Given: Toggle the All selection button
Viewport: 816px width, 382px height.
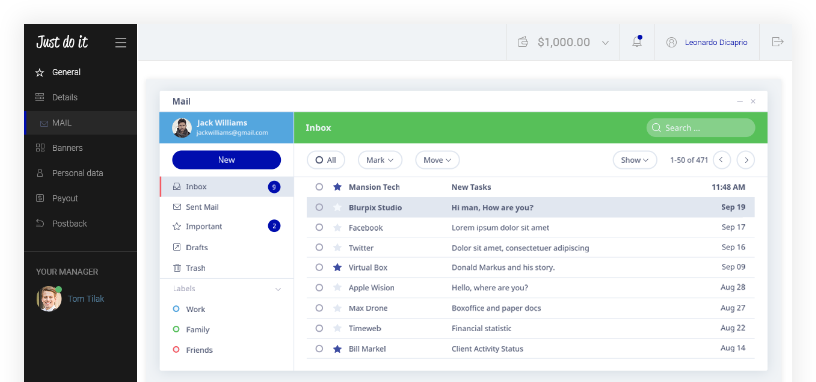Looking at the screenshot, I should tap(326, 160).
